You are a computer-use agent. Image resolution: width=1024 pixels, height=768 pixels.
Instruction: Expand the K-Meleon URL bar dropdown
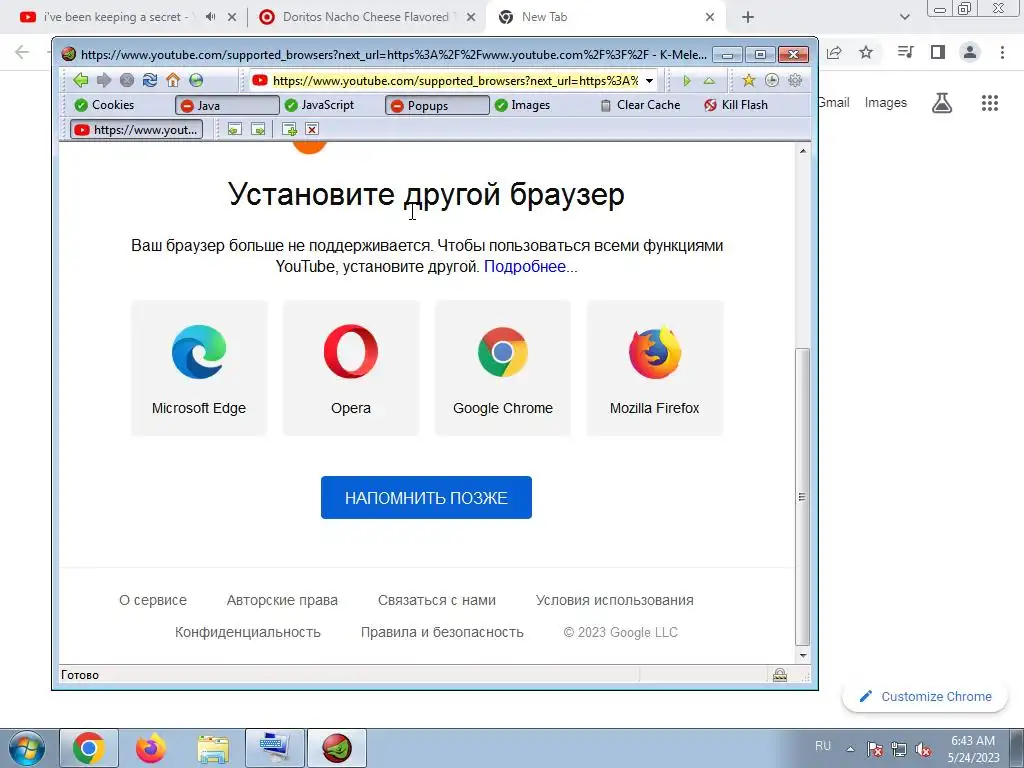coord(649,81)
